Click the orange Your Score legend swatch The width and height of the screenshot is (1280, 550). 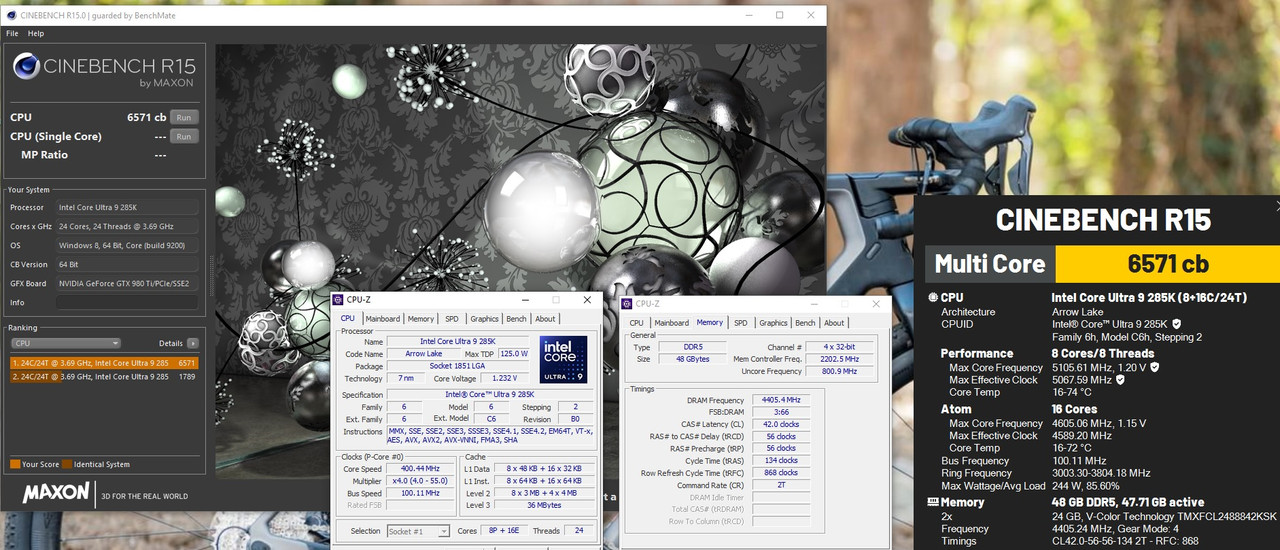[x=15, y=464]
